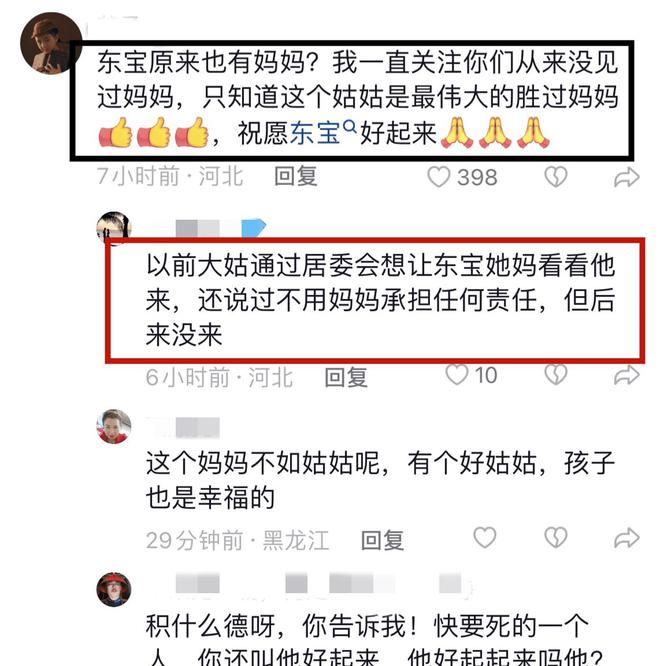
Task: Tap broken heart on 6小时前 reply
Action: click(x=556, y=375)
